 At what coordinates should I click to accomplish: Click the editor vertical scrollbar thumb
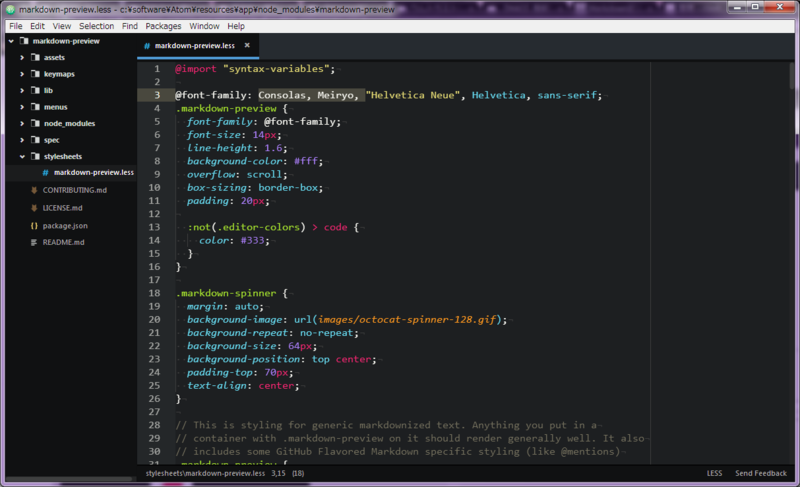pyautogui.click(x=792, y=75)
